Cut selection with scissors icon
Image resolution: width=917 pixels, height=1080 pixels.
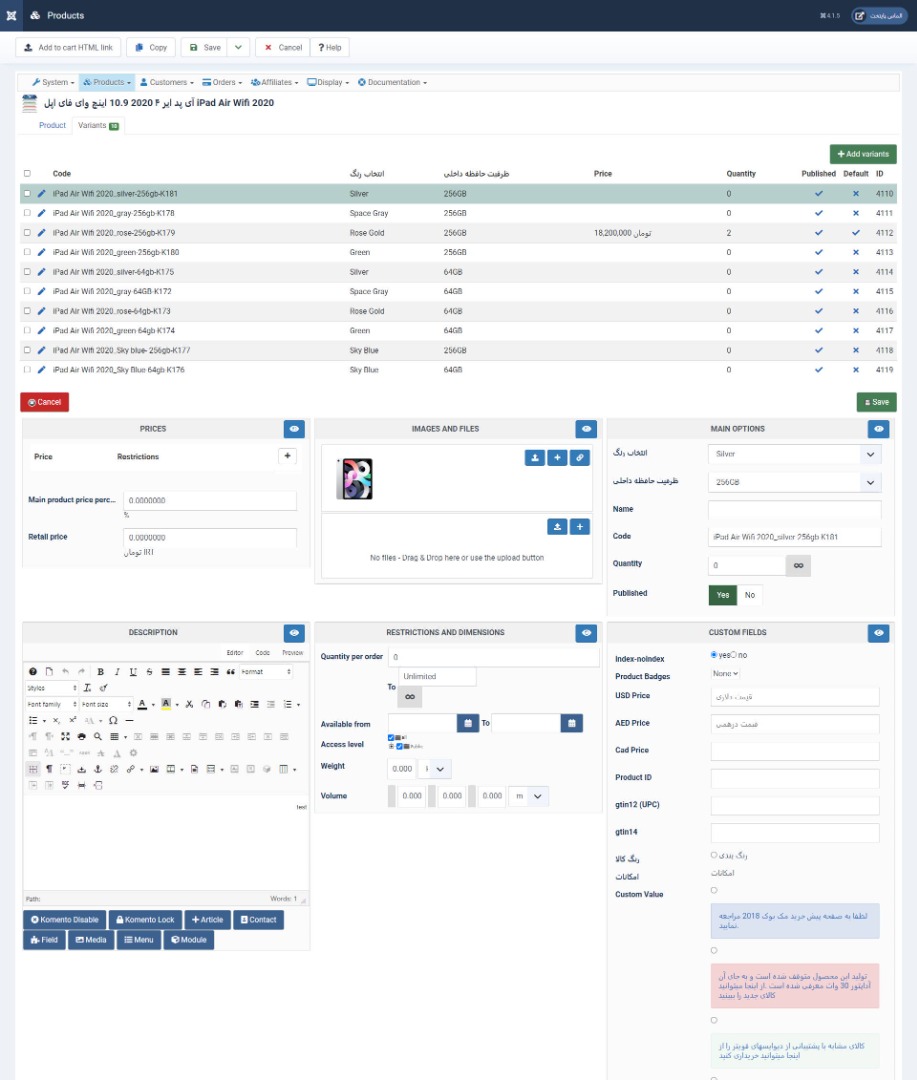pos(189,704)
